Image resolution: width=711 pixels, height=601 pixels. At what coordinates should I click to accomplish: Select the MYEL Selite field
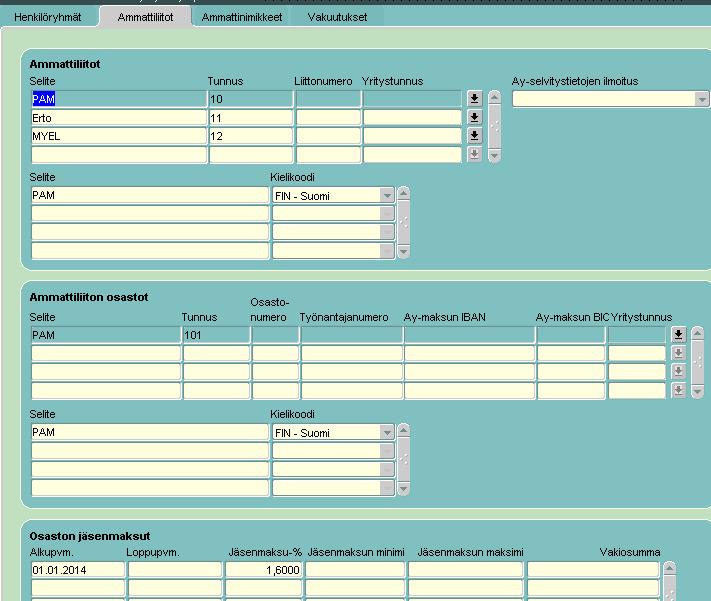point(119,136)
